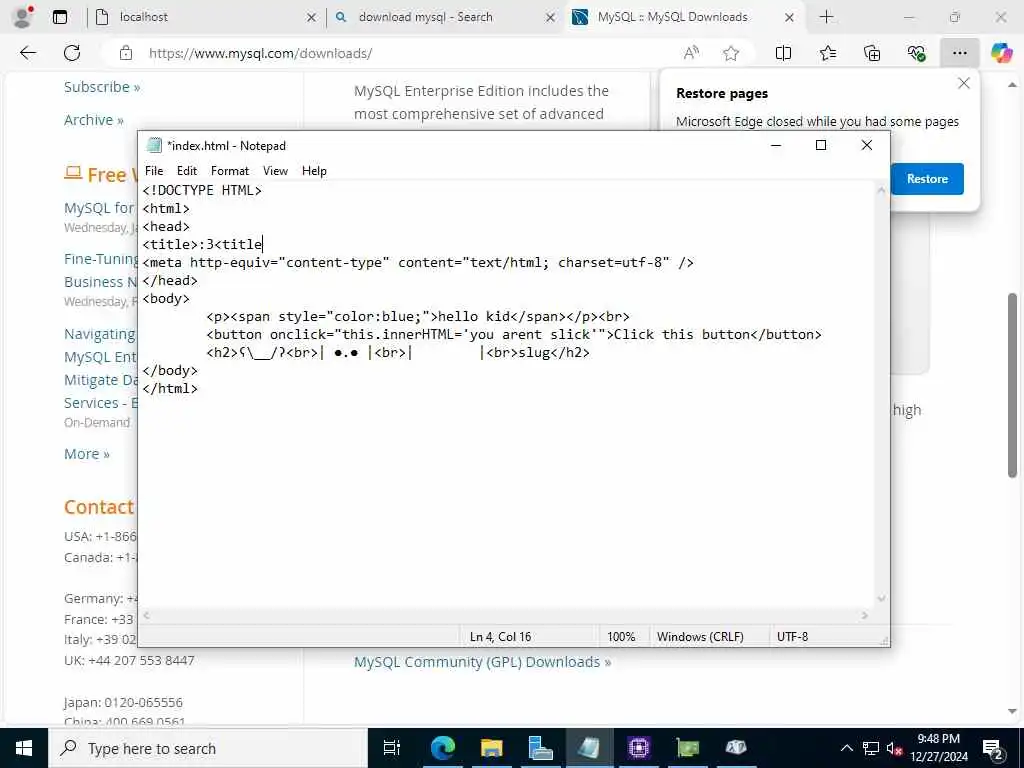Click the muted volume tray icon
This screenshot has height=768, width=1024.
click(x=894, y=748)
